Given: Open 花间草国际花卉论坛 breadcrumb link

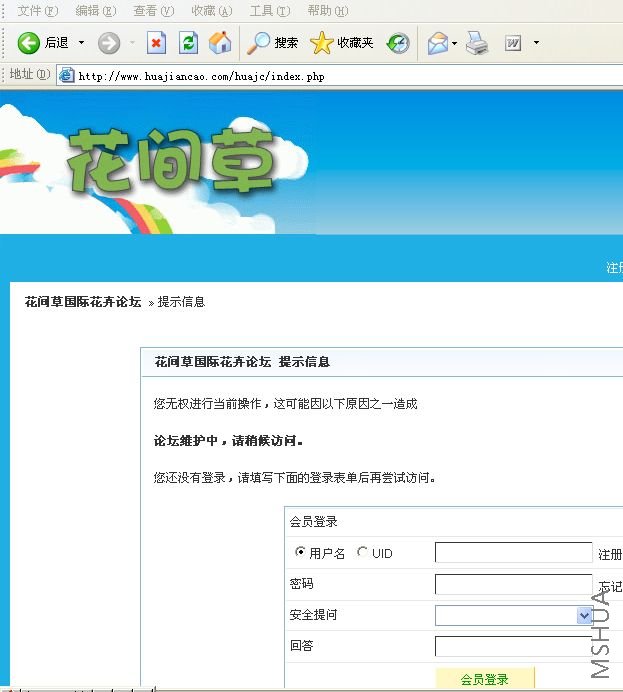Looking at the screenshot, I should [83, 302].
